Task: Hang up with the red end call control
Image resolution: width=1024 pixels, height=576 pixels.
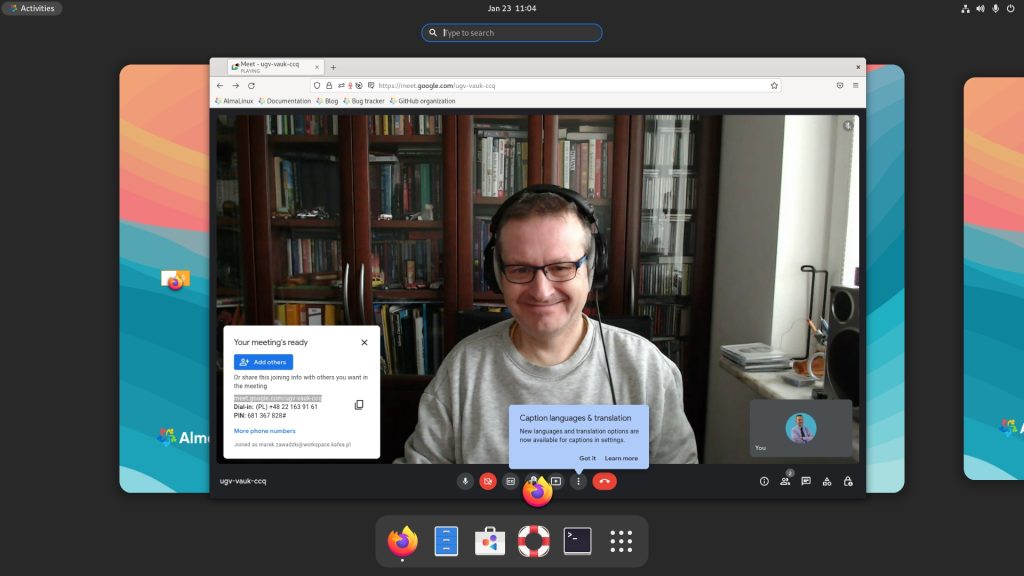Action: [604, 480]
